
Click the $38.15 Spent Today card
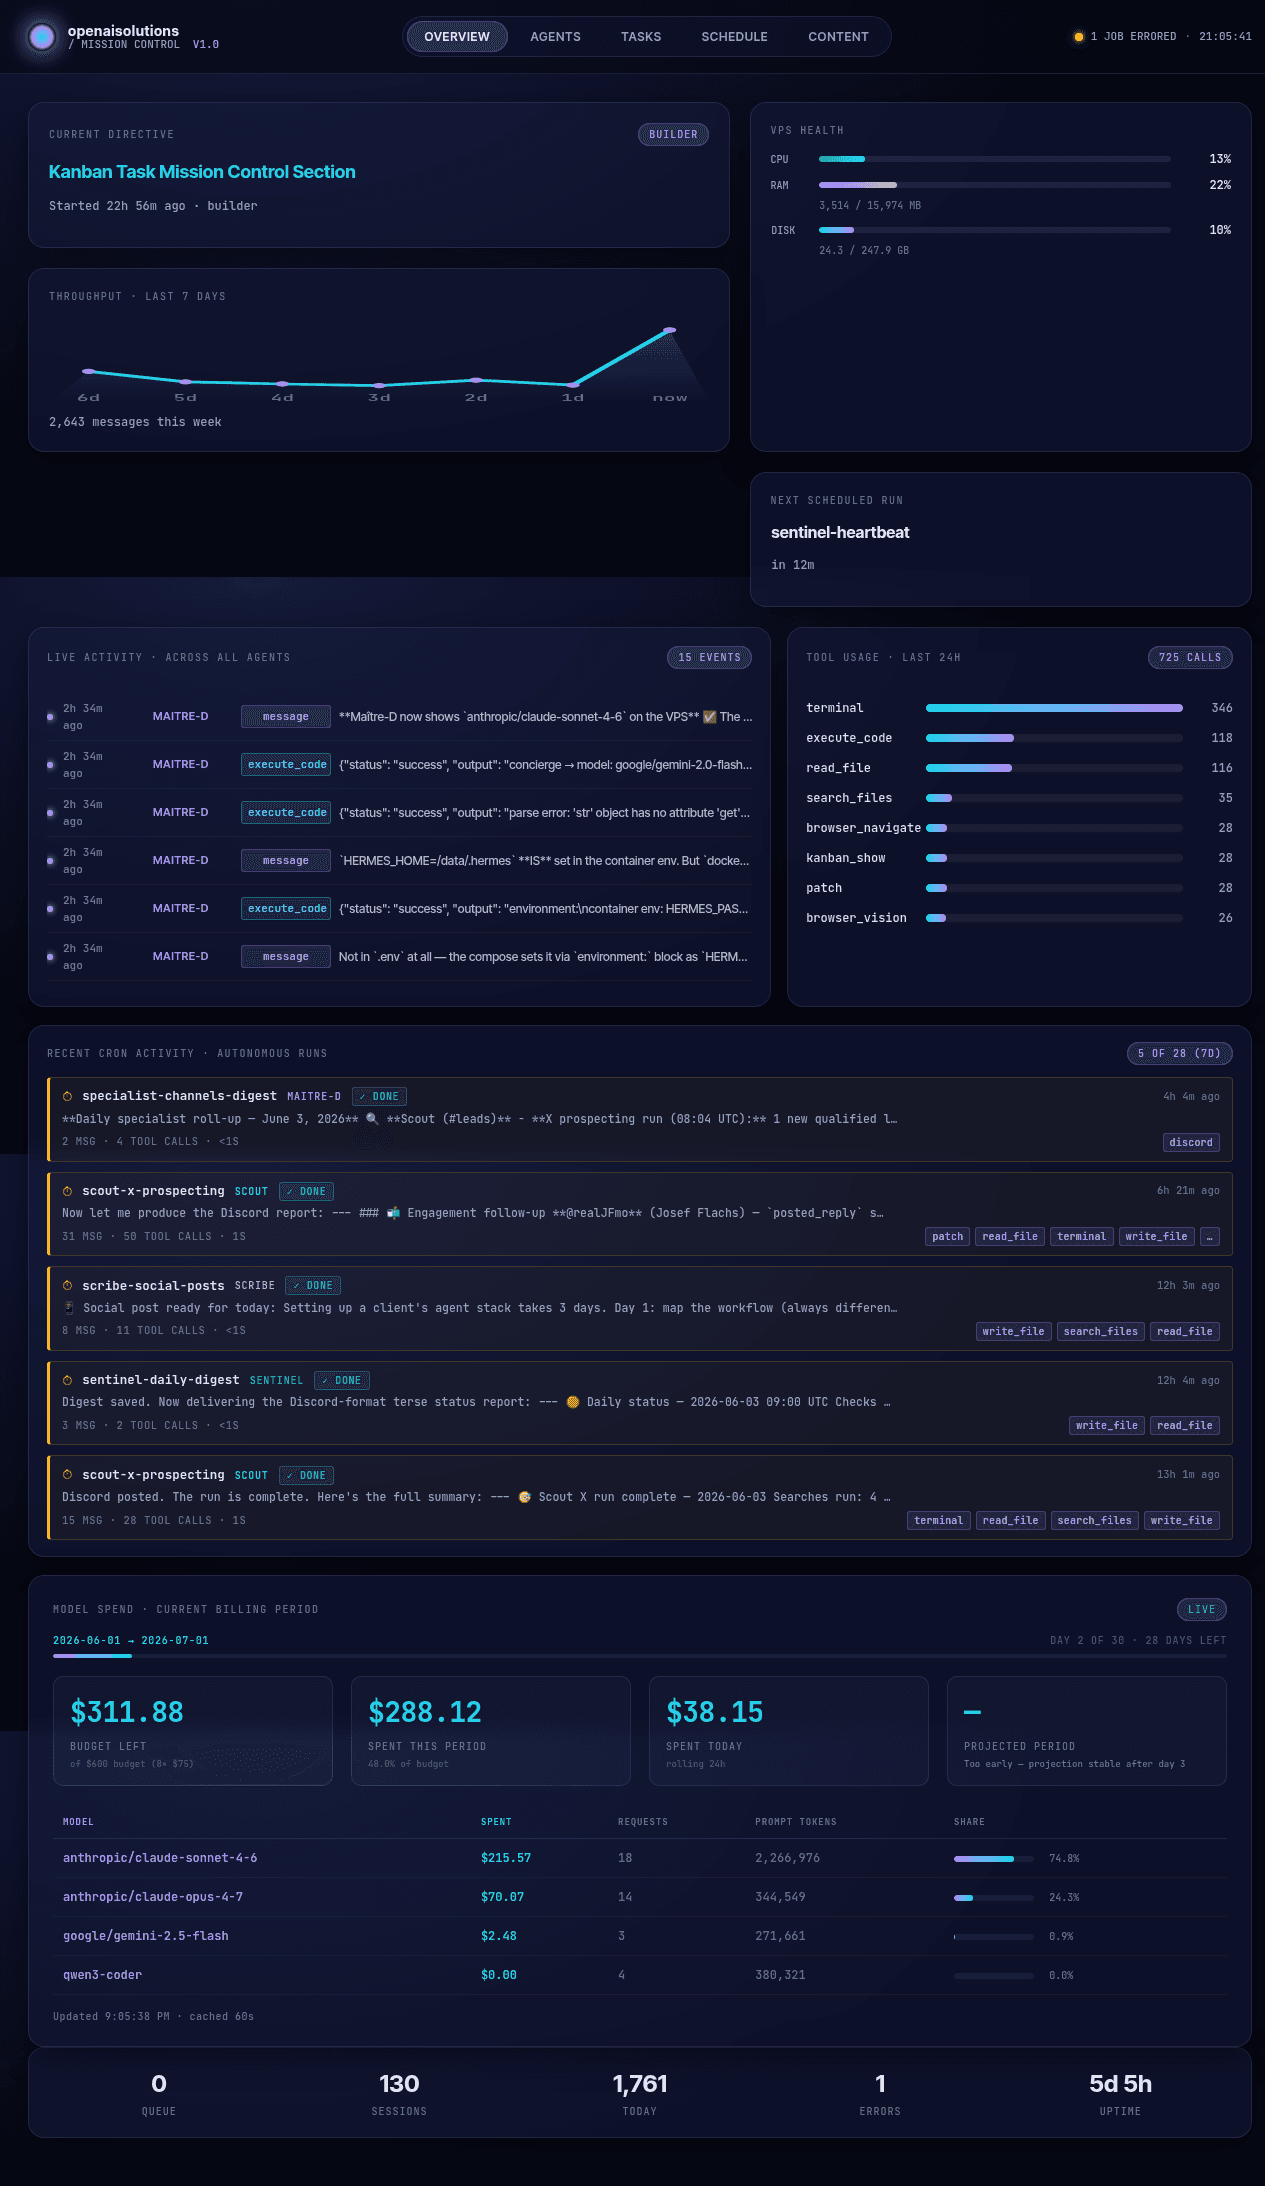point(789,1731)
